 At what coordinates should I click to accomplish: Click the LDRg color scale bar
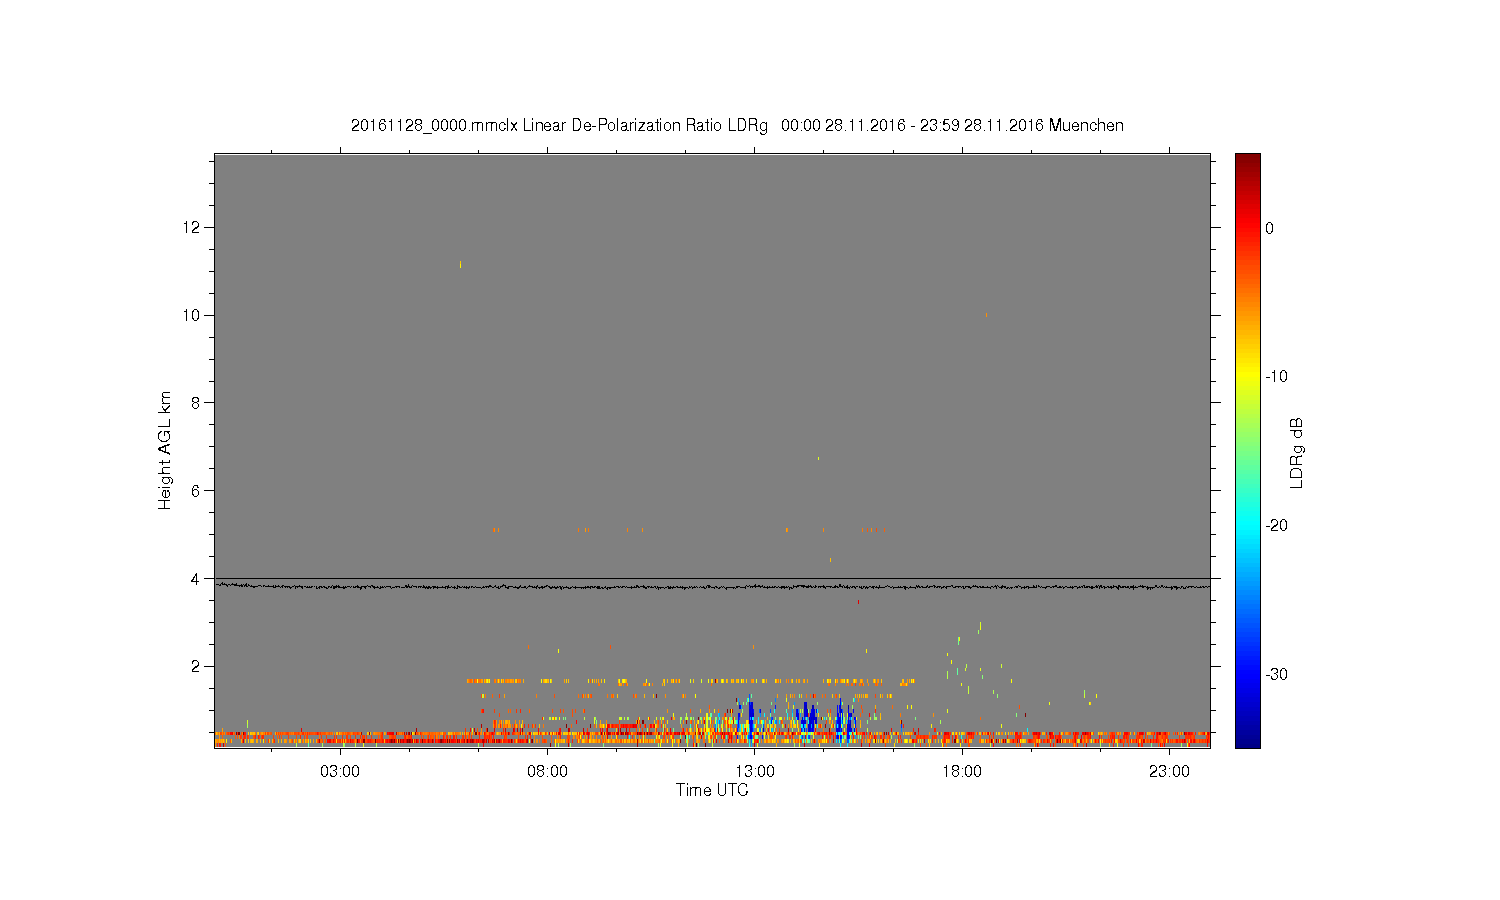tap(1248, 450)
